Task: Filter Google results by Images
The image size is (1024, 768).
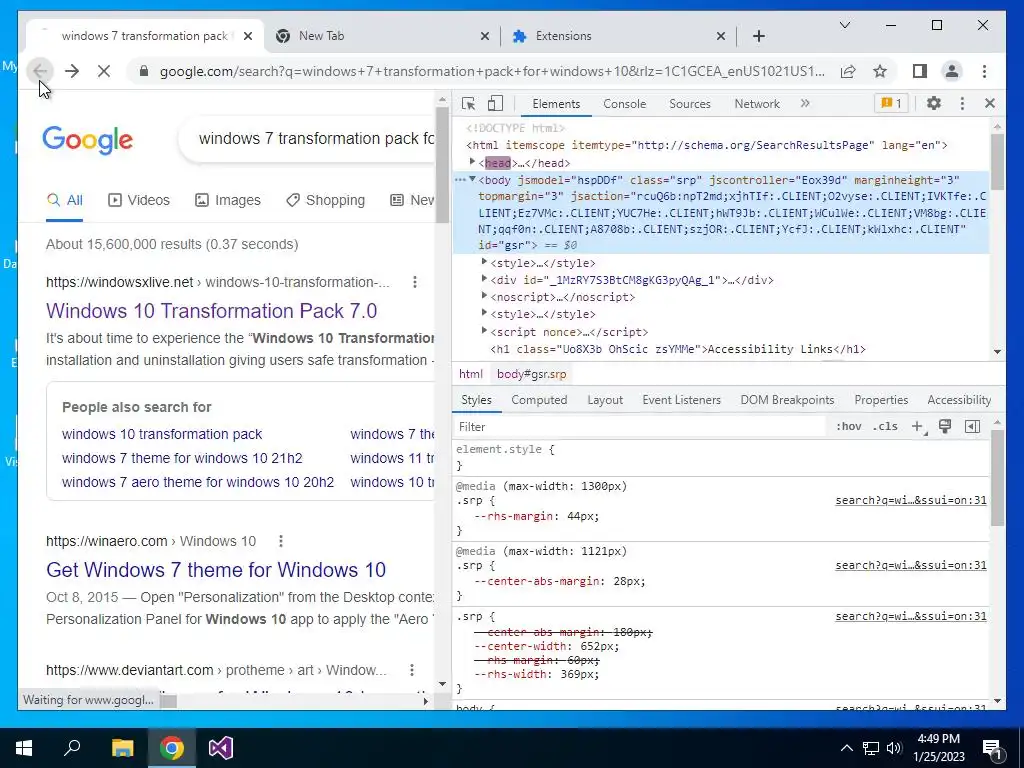Action: 228,200
